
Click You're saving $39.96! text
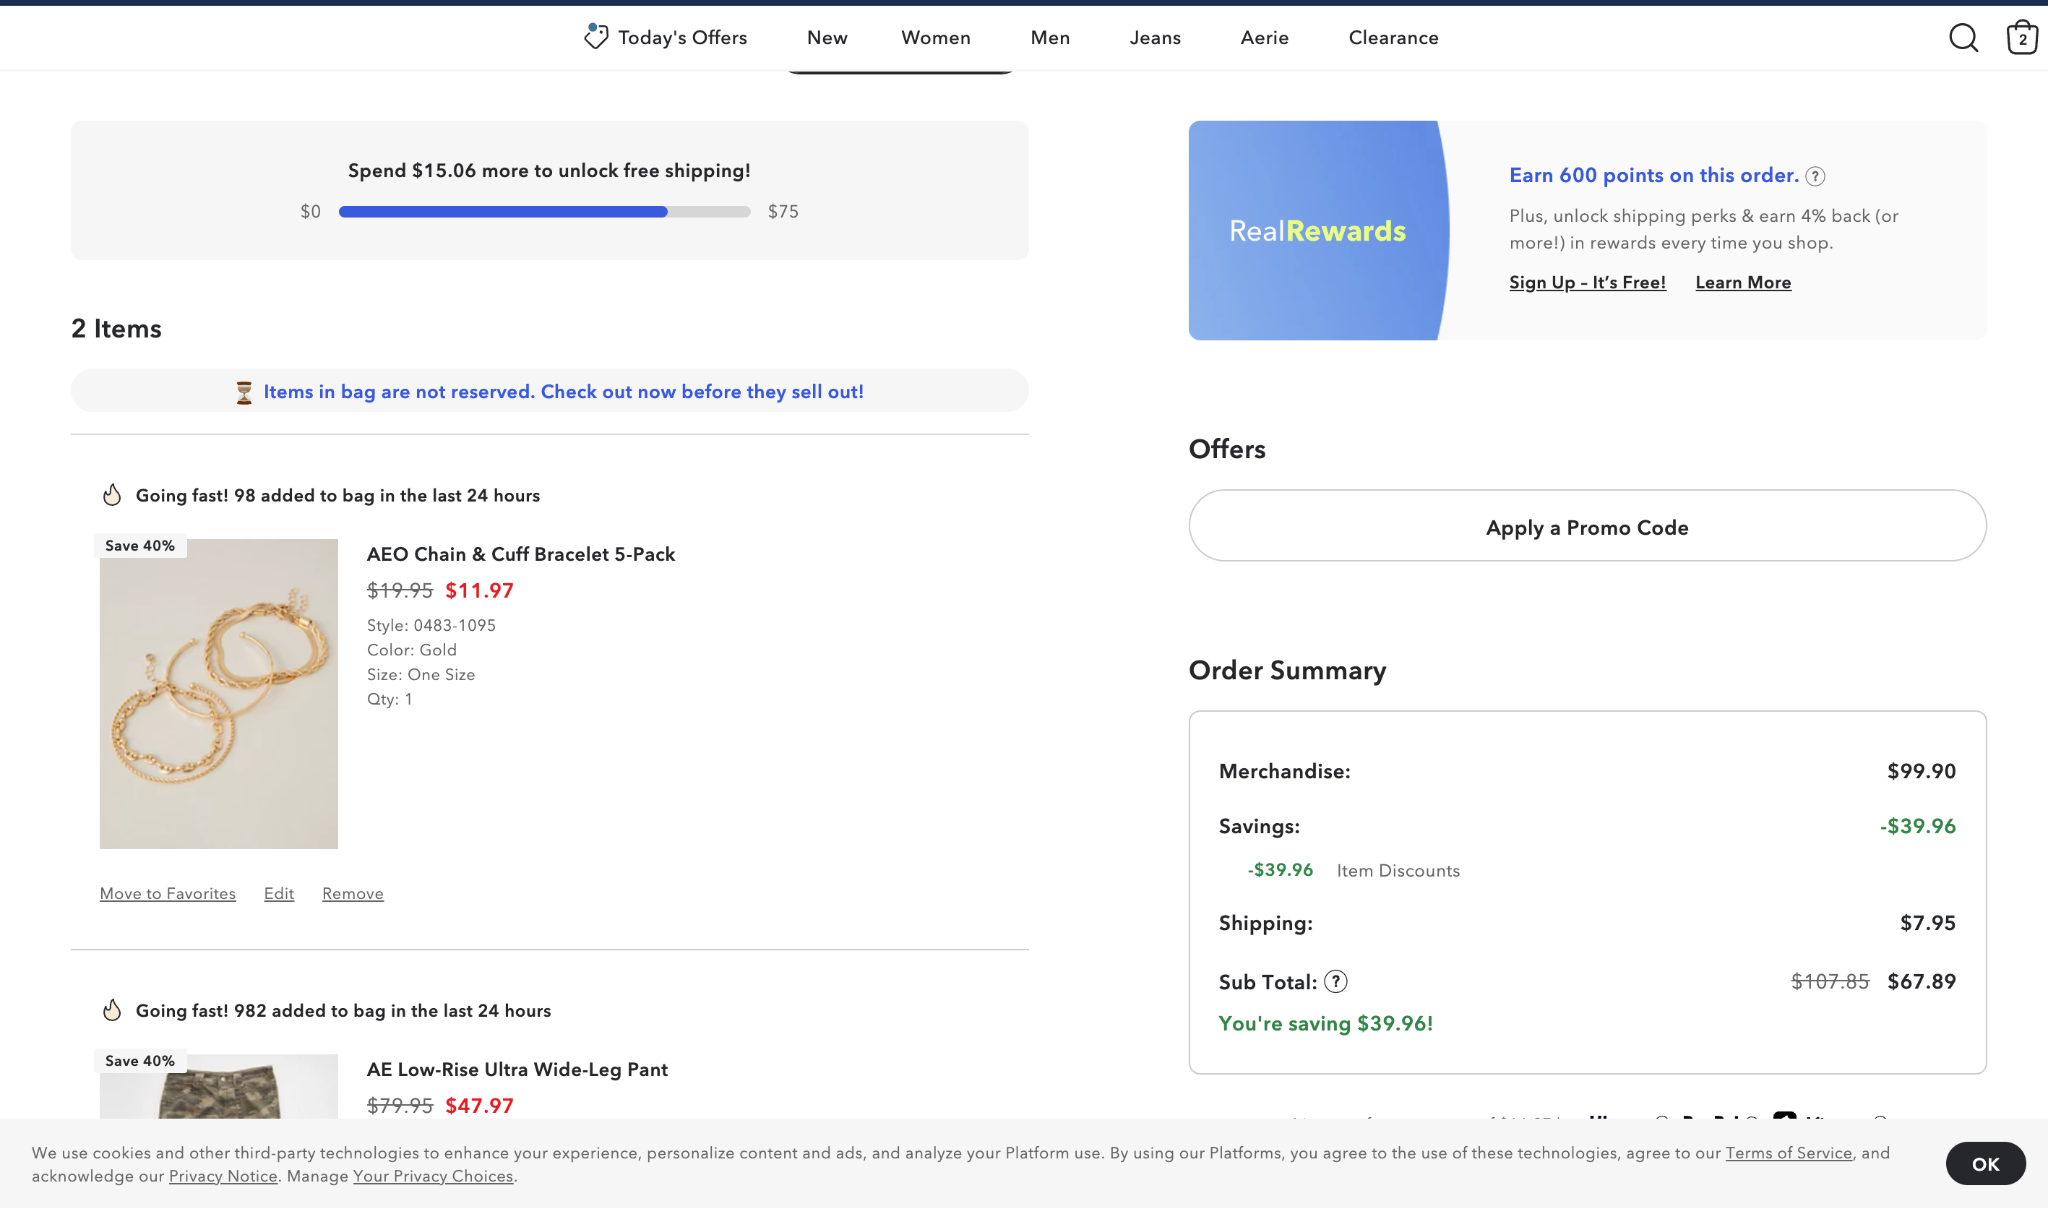coord(1326,1023)
